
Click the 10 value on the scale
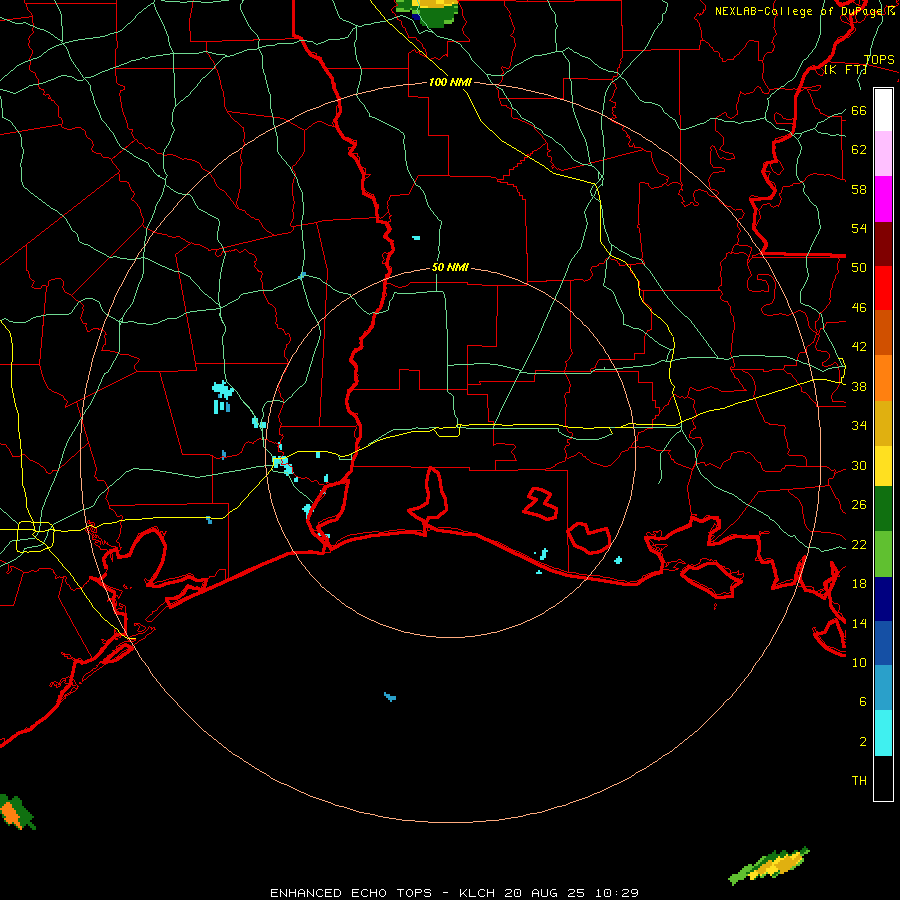(x=859, y=663)
